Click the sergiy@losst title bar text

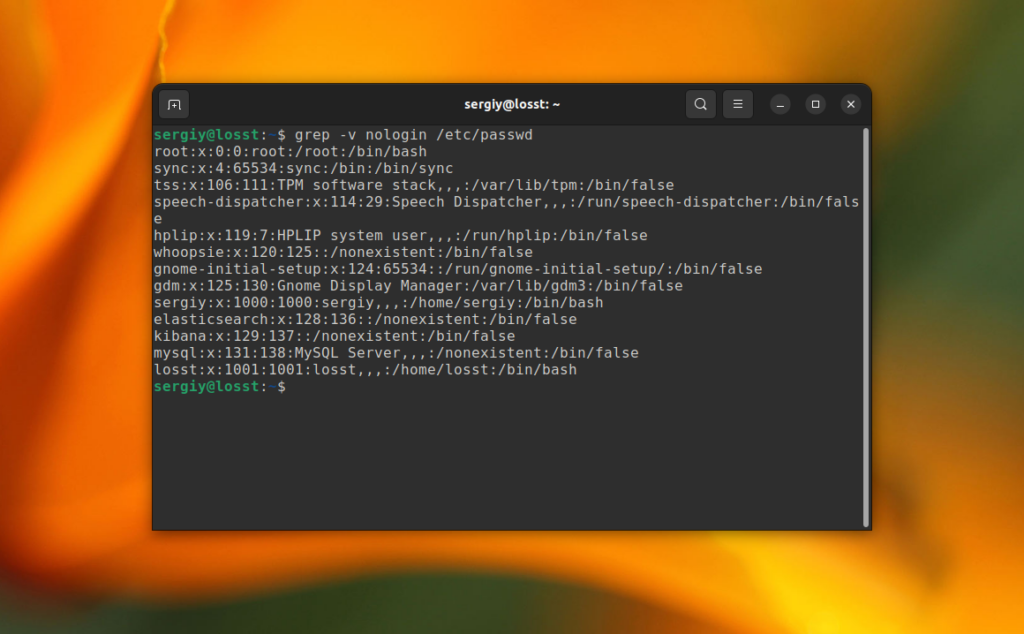click(x=512, y=104)
